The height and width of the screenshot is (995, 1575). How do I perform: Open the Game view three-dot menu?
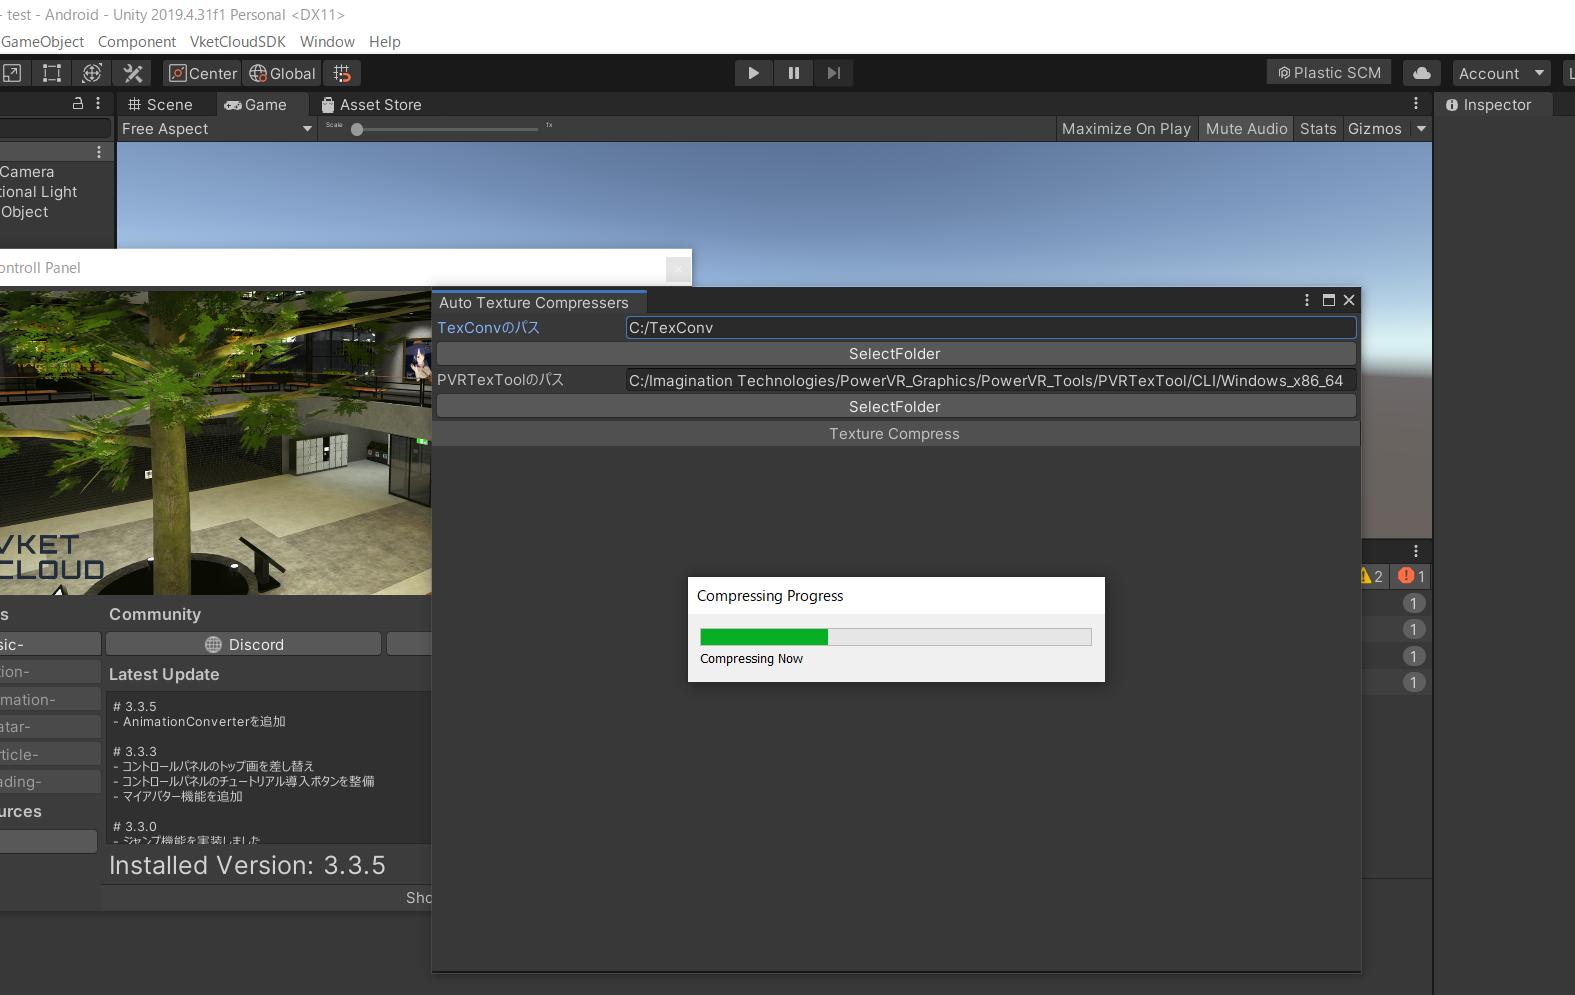click(x=1416, y=104)
